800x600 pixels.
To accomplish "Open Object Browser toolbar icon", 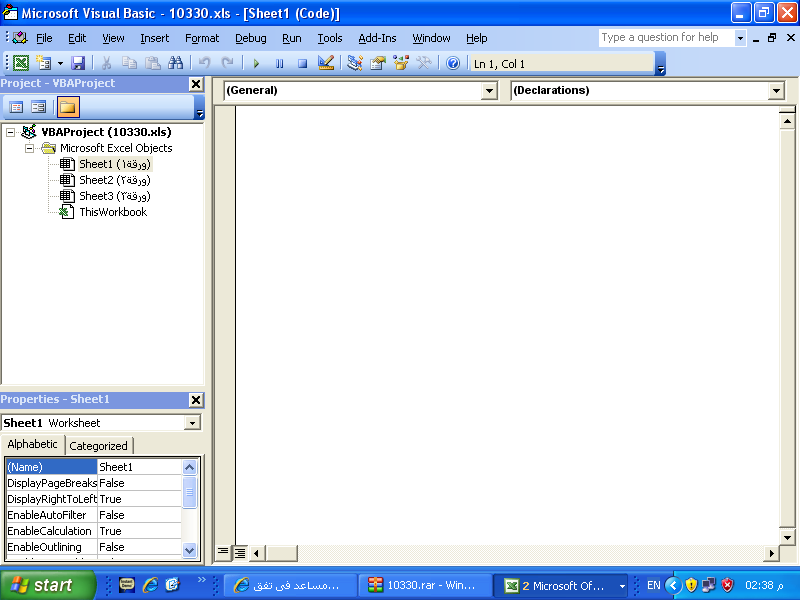I will pos(401,63).
